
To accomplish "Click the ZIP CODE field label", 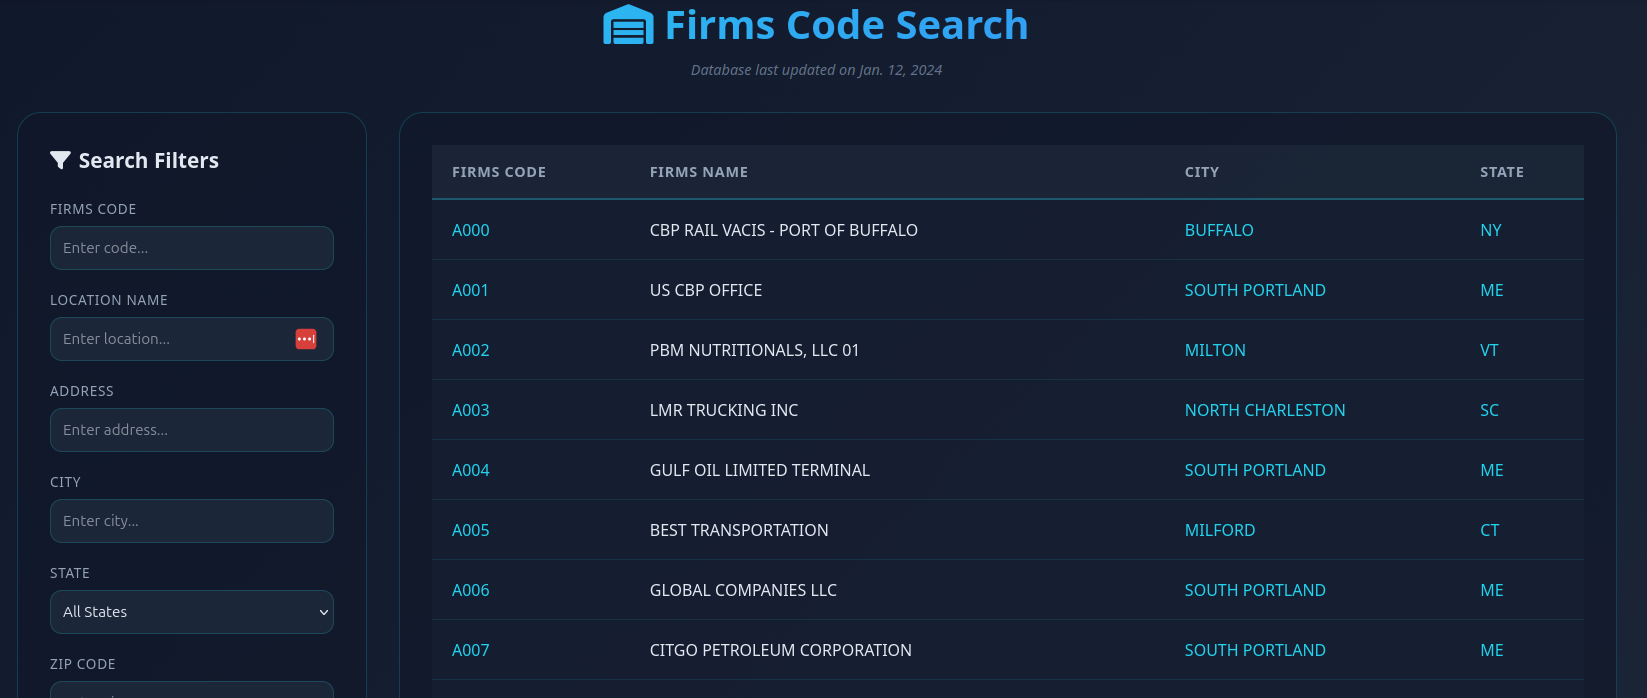I will [x=83, y=664].
